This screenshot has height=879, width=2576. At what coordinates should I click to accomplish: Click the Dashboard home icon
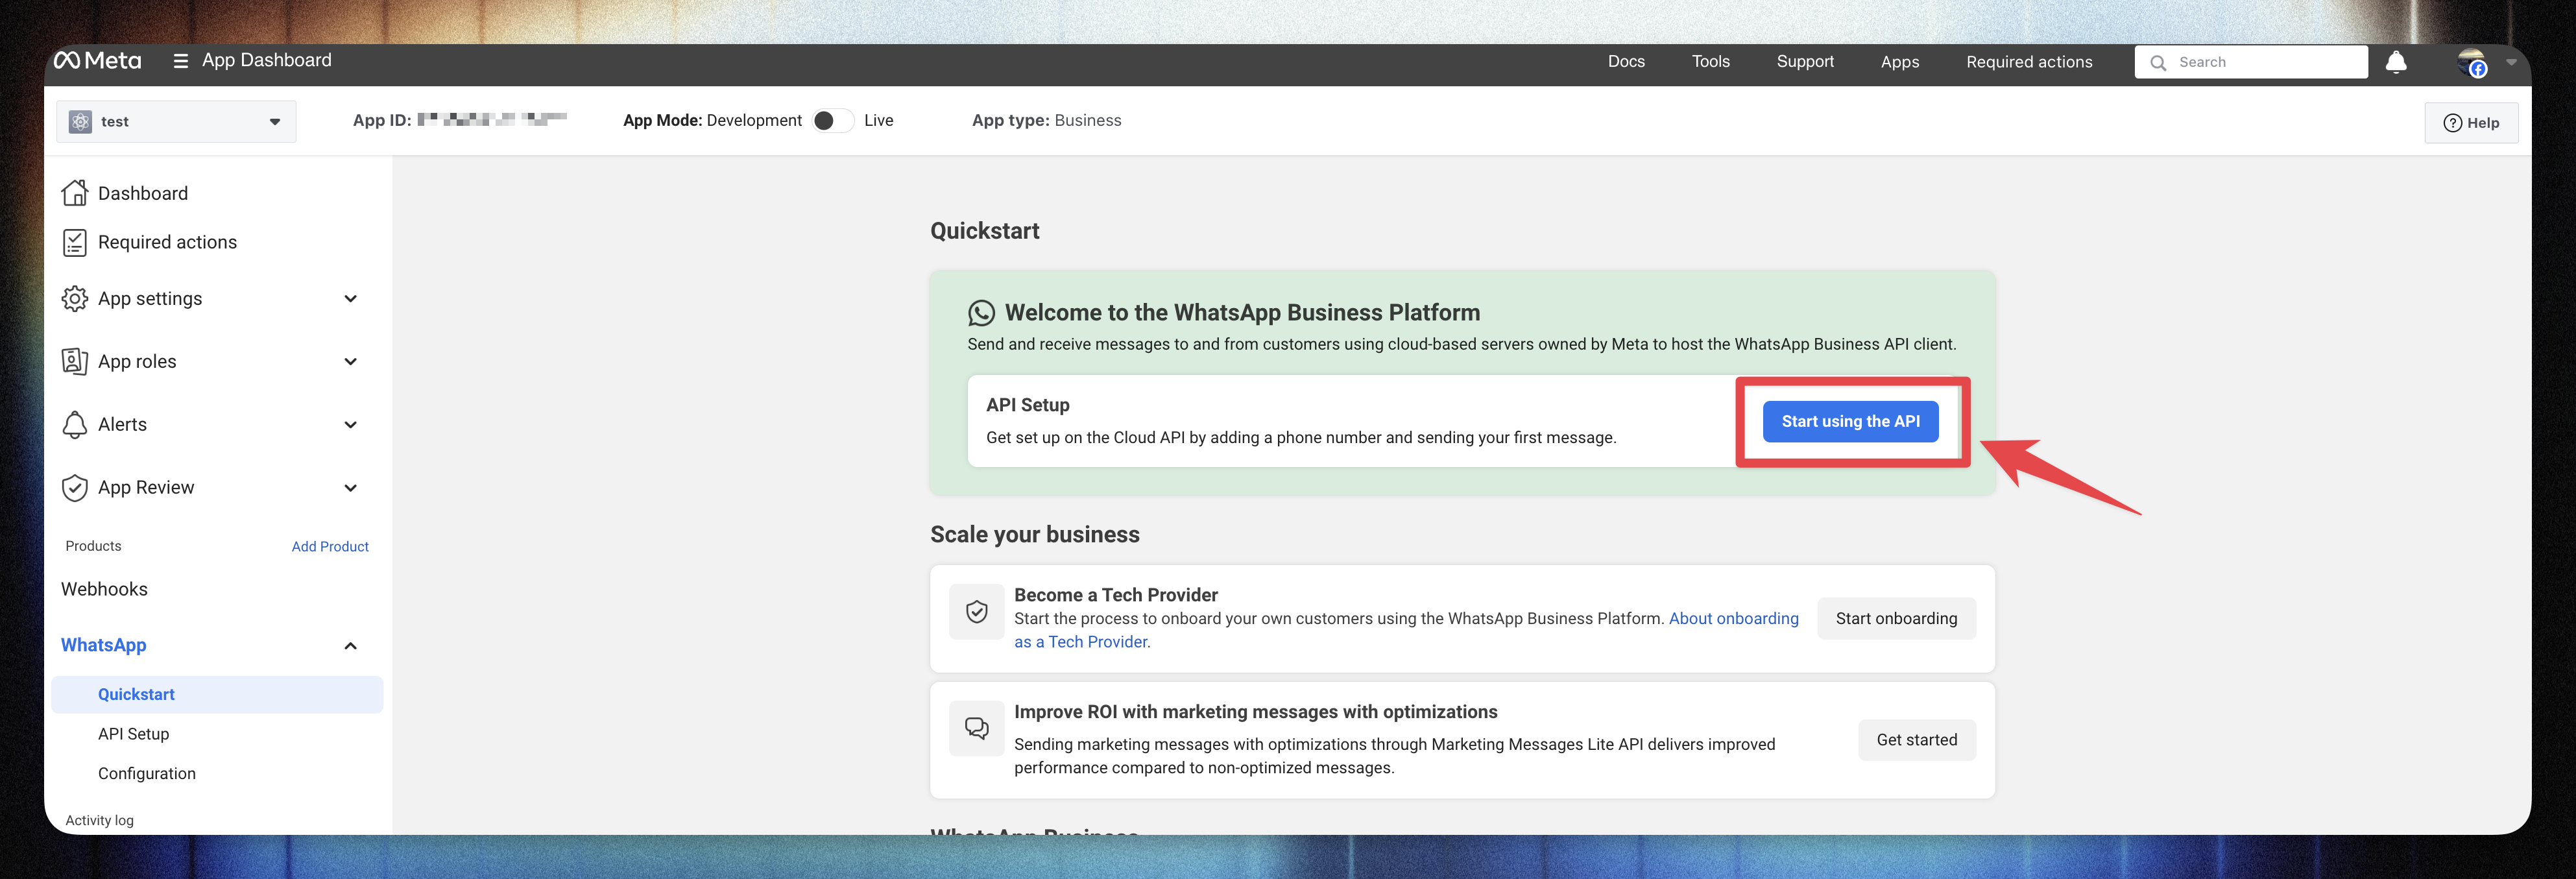tap(75, 193)
